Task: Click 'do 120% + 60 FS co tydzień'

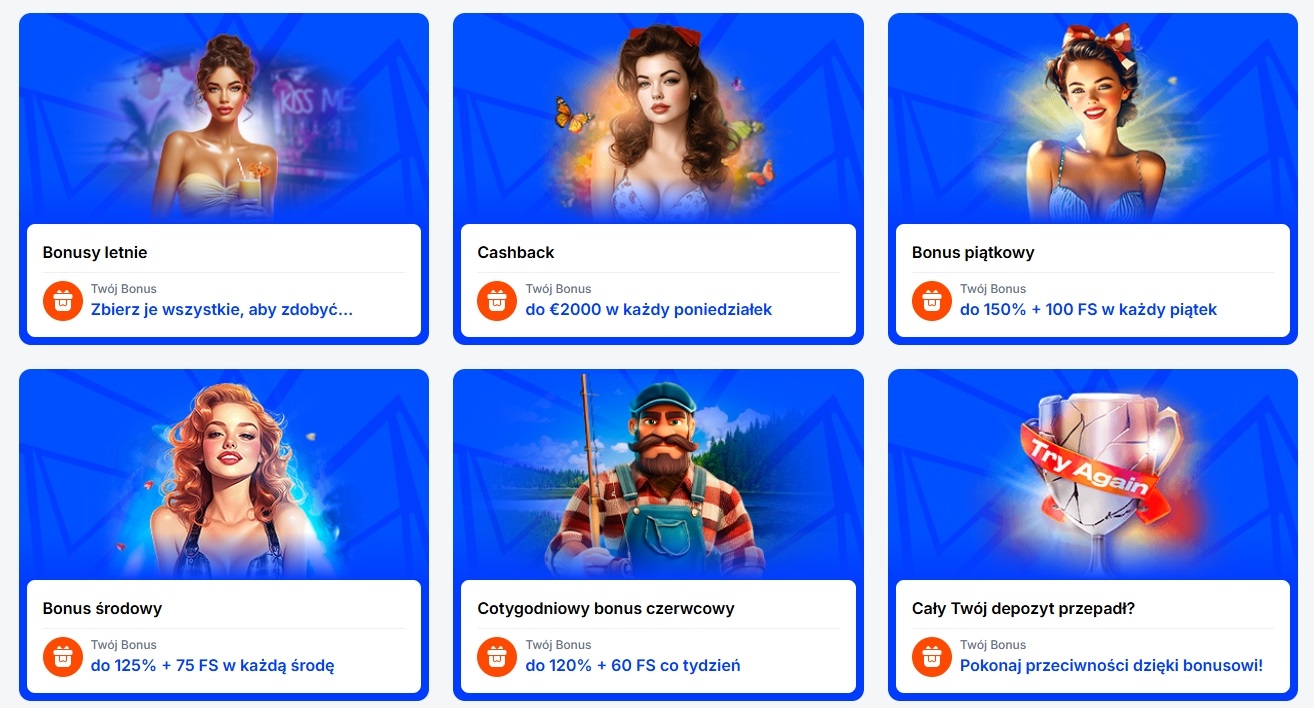Action: (x=633, y=666)
